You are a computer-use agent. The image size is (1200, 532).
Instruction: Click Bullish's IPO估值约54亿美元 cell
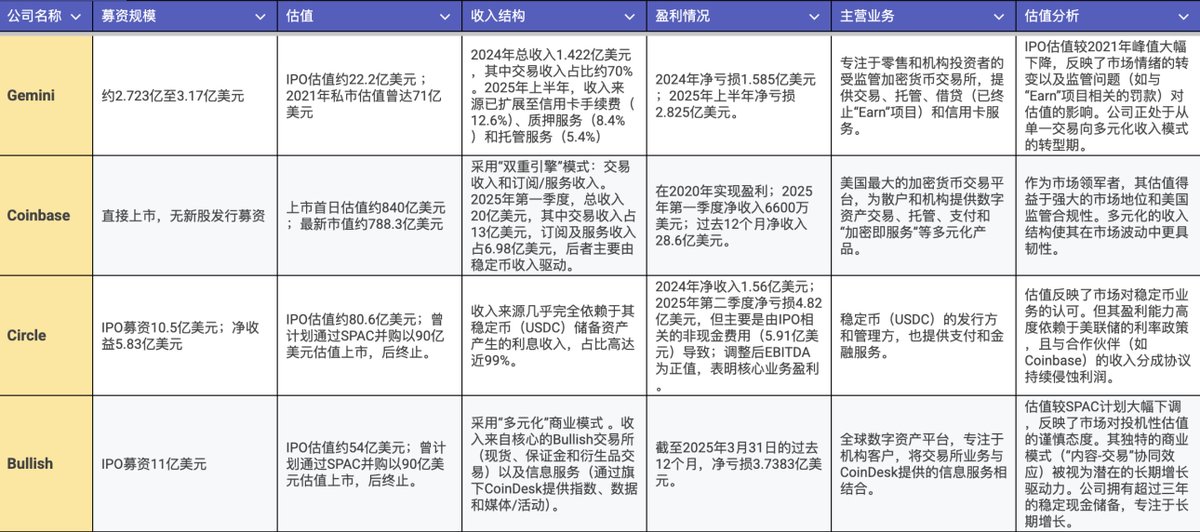(368, 461)
